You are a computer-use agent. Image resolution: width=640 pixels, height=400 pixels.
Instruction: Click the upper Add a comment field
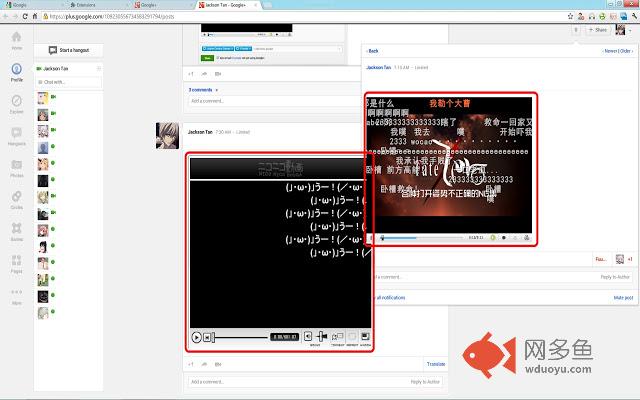tap(273, 101)
